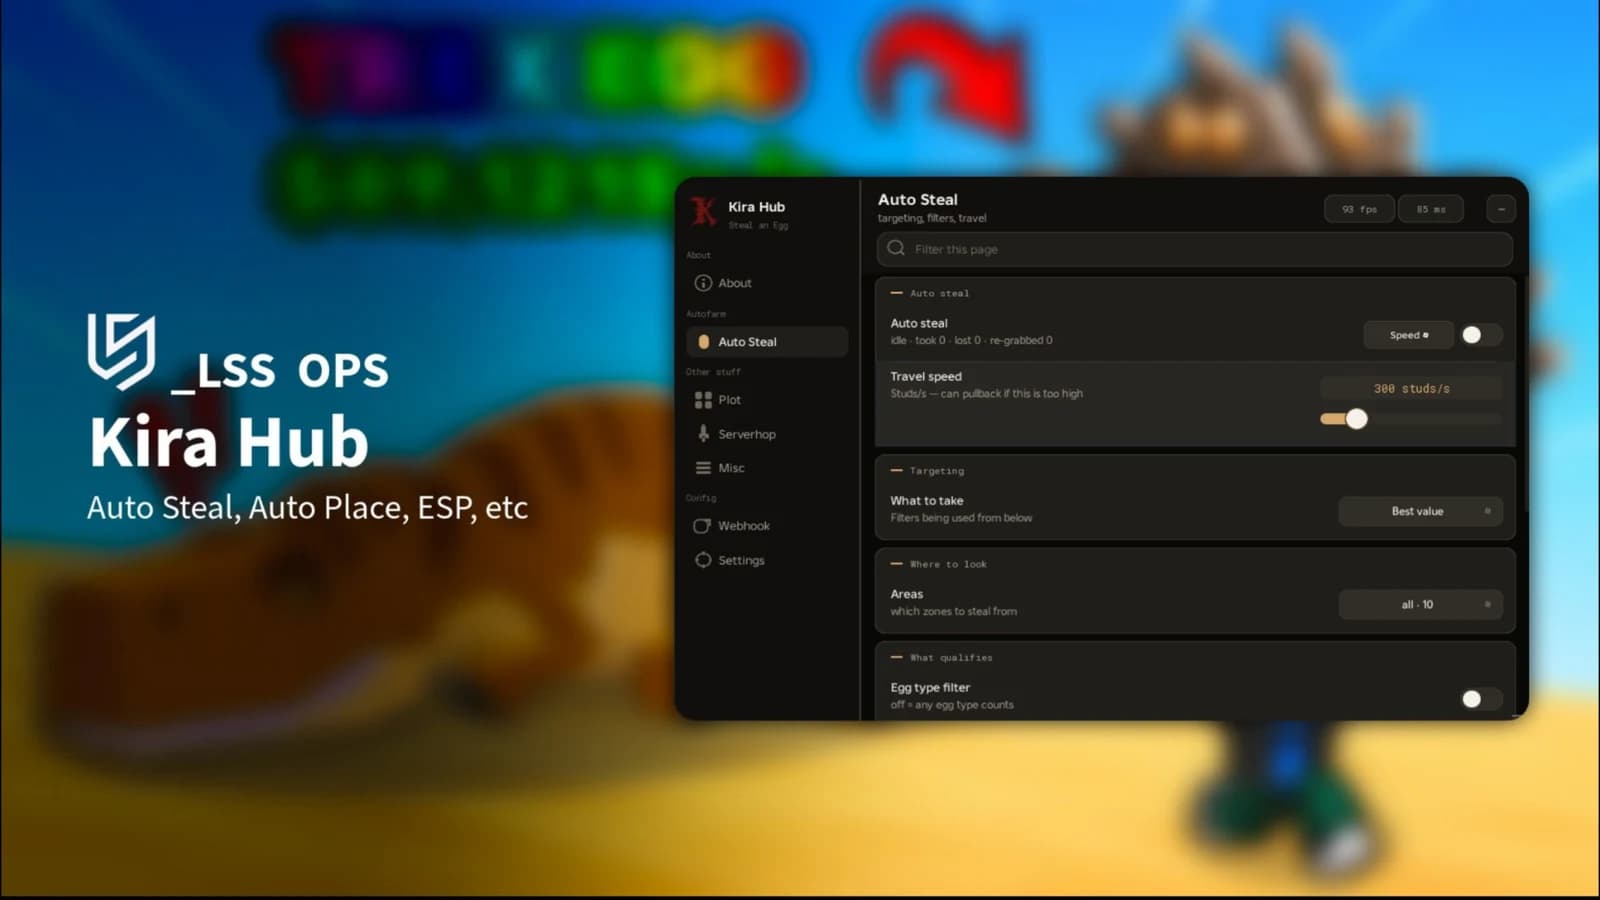
Task: Open Webhook via its sidebar icon
Action: pos(703,526)
